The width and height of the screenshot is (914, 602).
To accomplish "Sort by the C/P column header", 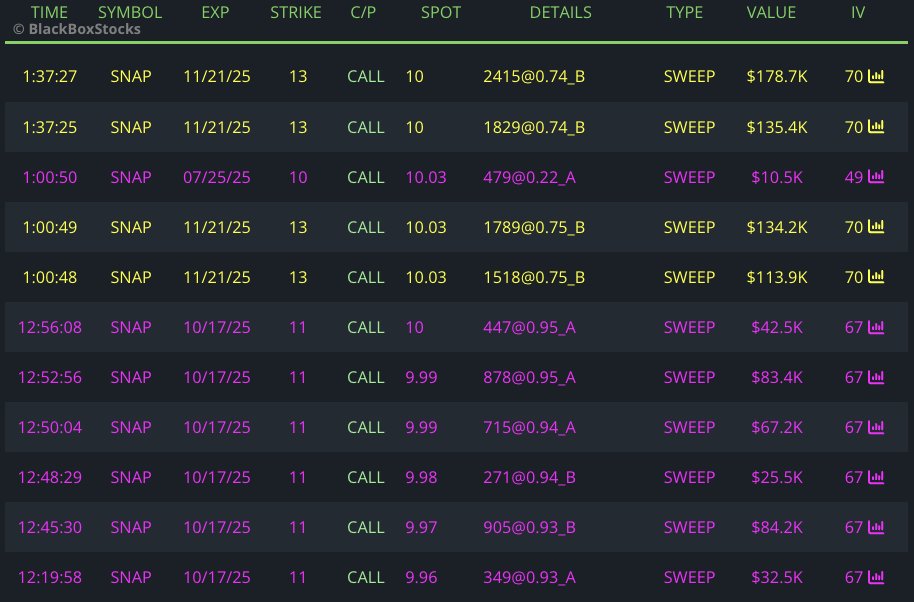I will pyautogui.click(x=363, y=12).
